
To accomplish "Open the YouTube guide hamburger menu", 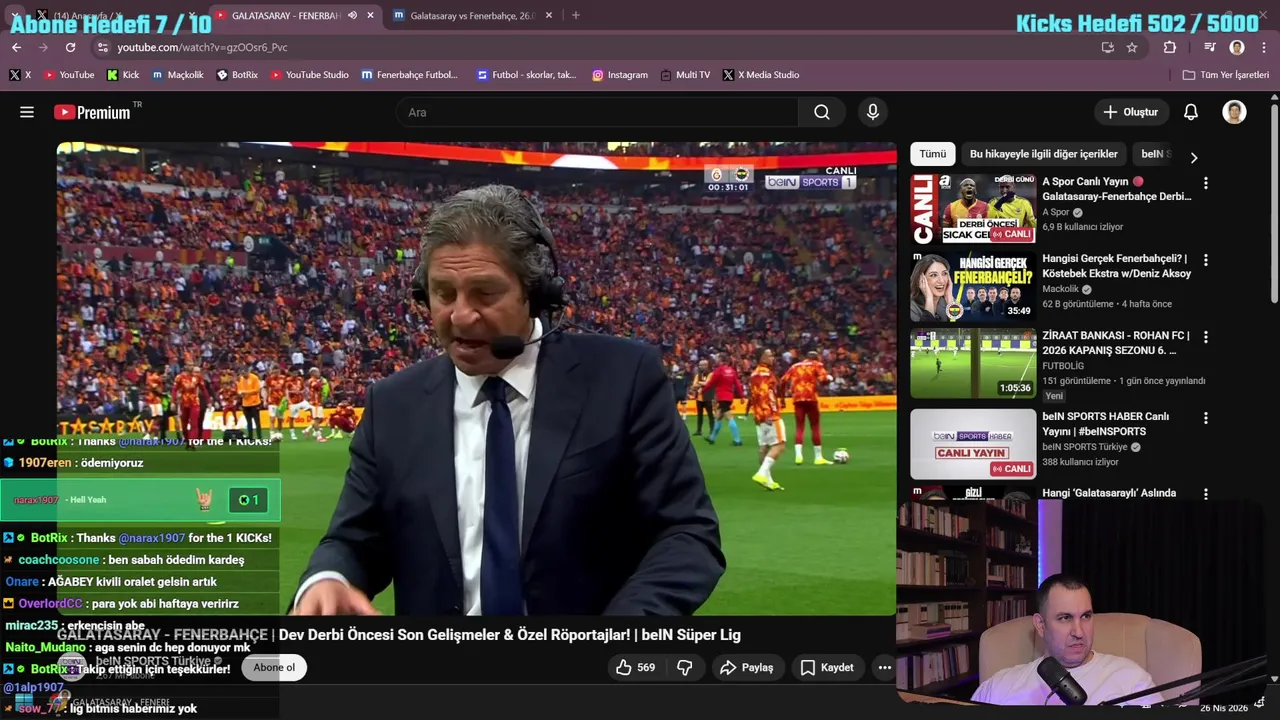I will point(27,112).
